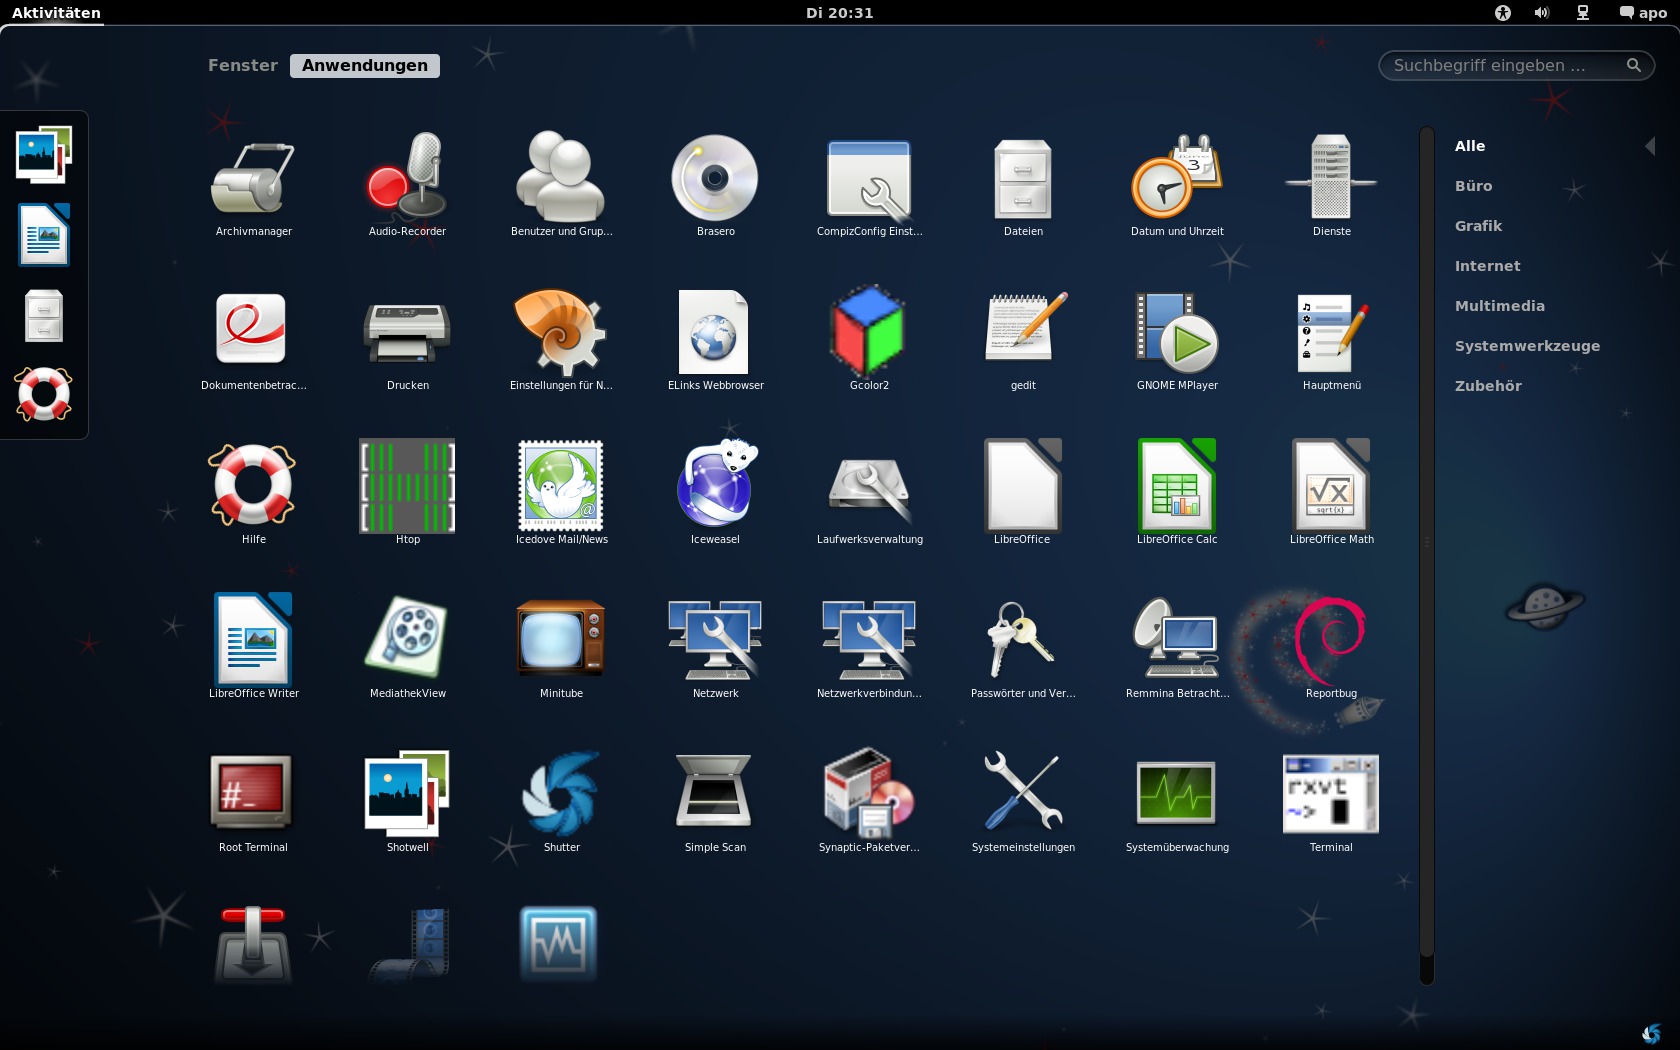This screenshot has width=1680, height=1050.
Task: Launch Shotwell from the application grid
Action: [x=407, y=801]
